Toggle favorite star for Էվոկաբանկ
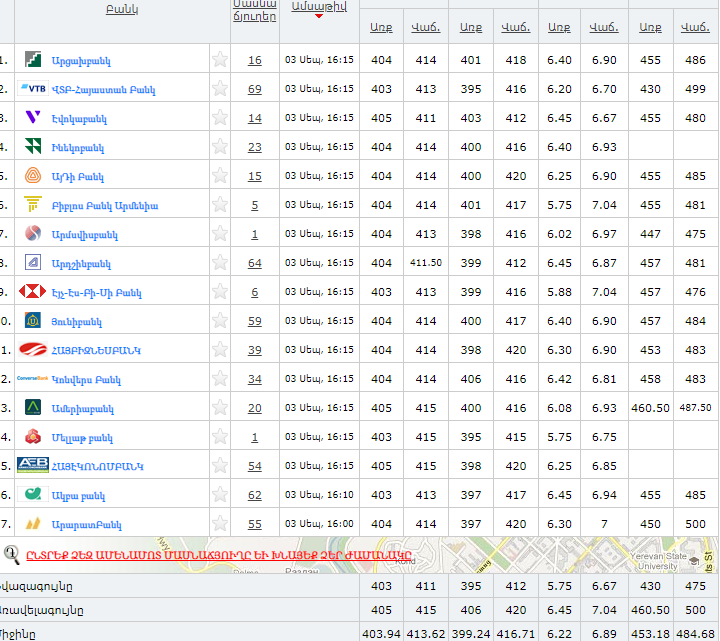The image size is (720, 641). tap(220, 117)
